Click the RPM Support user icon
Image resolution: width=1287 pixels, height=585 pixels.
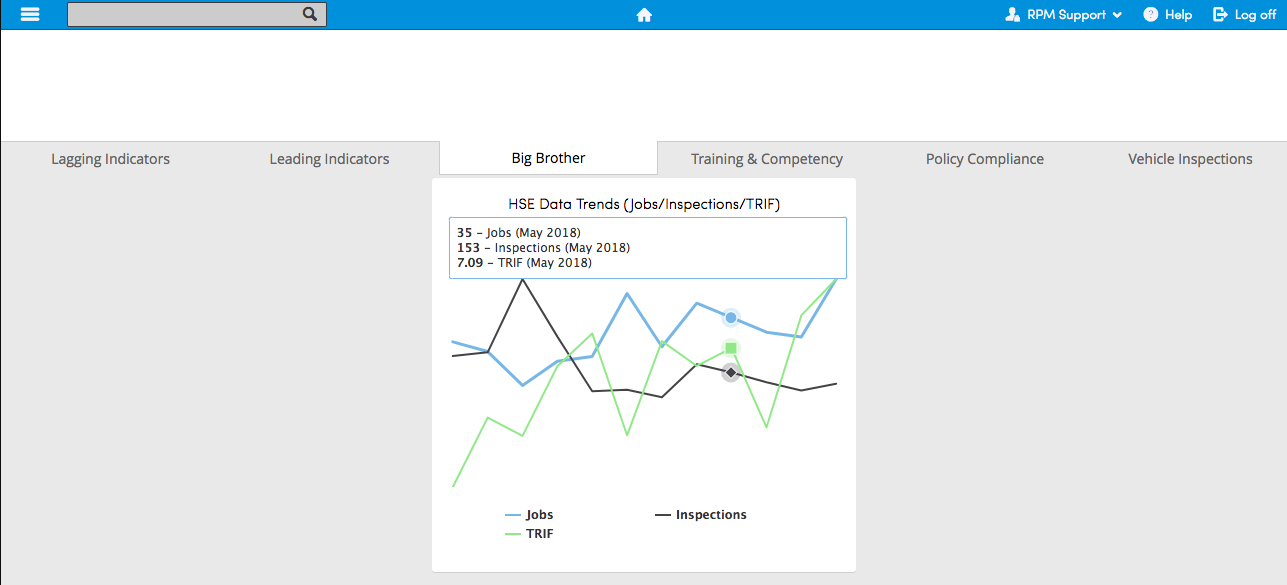coord(1011,14)
